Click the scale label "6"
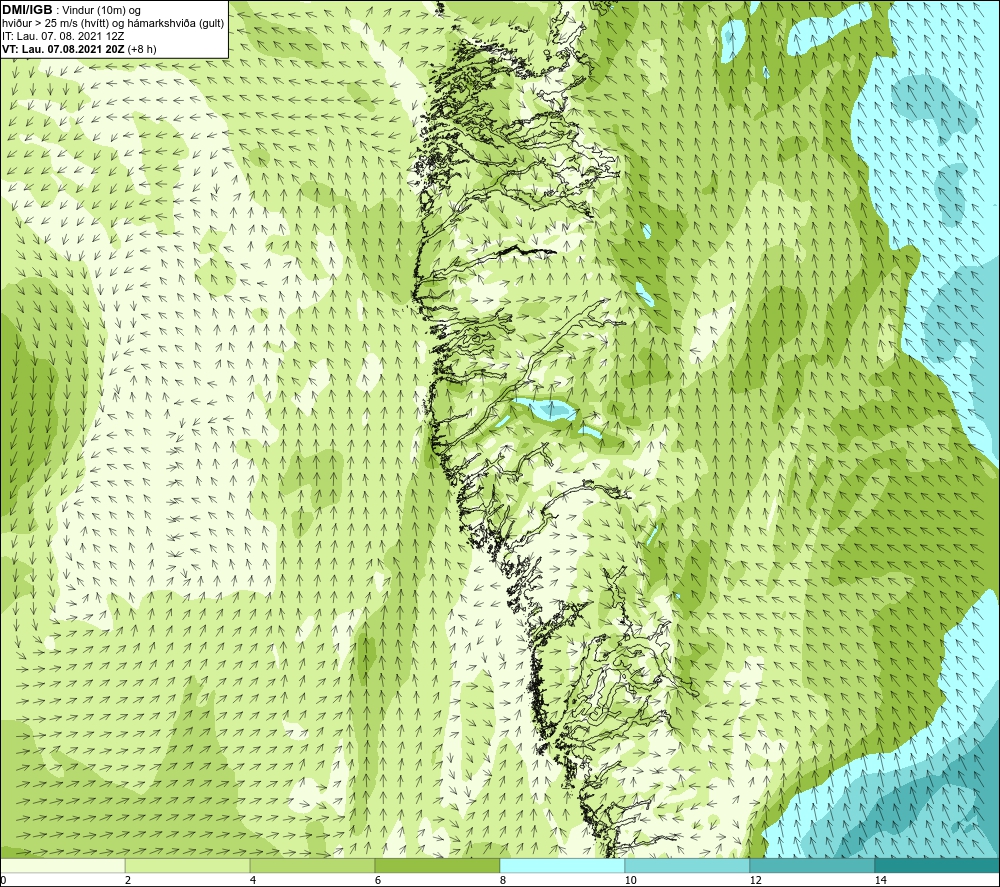This screenshot has width=1000, height=887. click(378, 880)
